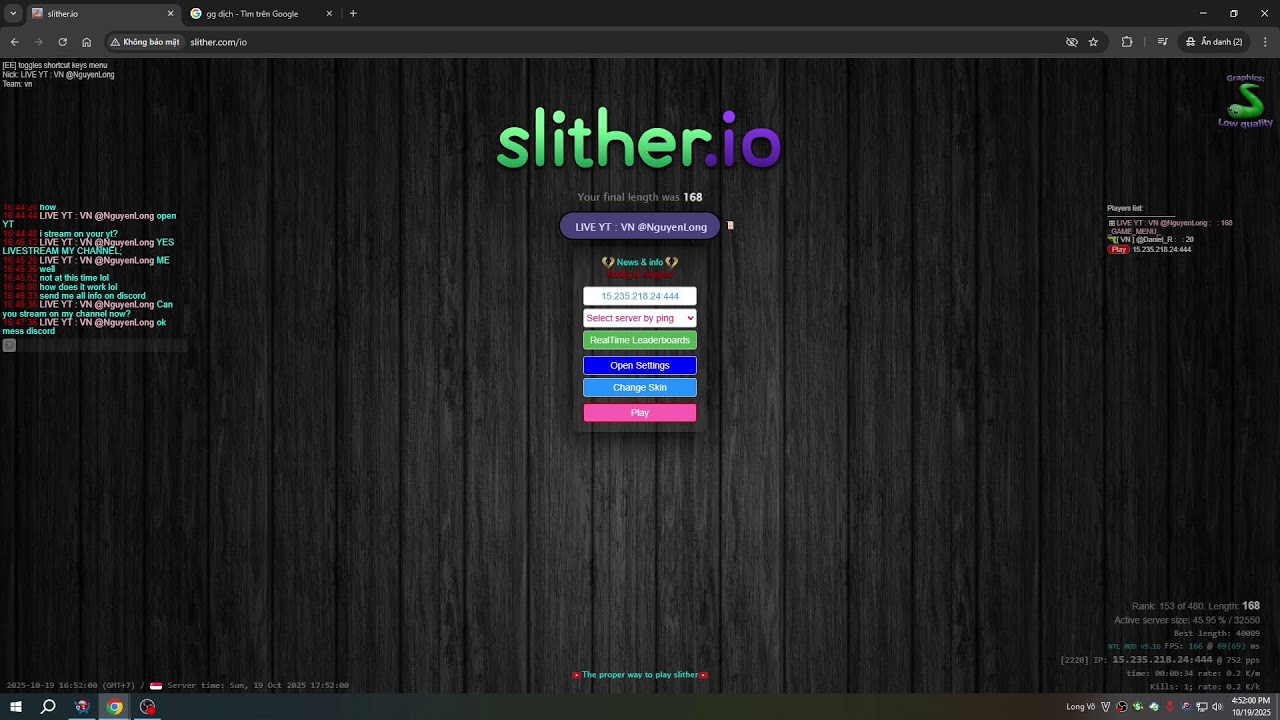Click '[EE] toggles shortcut keys menu' text
This screenshot has width=1280, height=720.
click(55, 65)
